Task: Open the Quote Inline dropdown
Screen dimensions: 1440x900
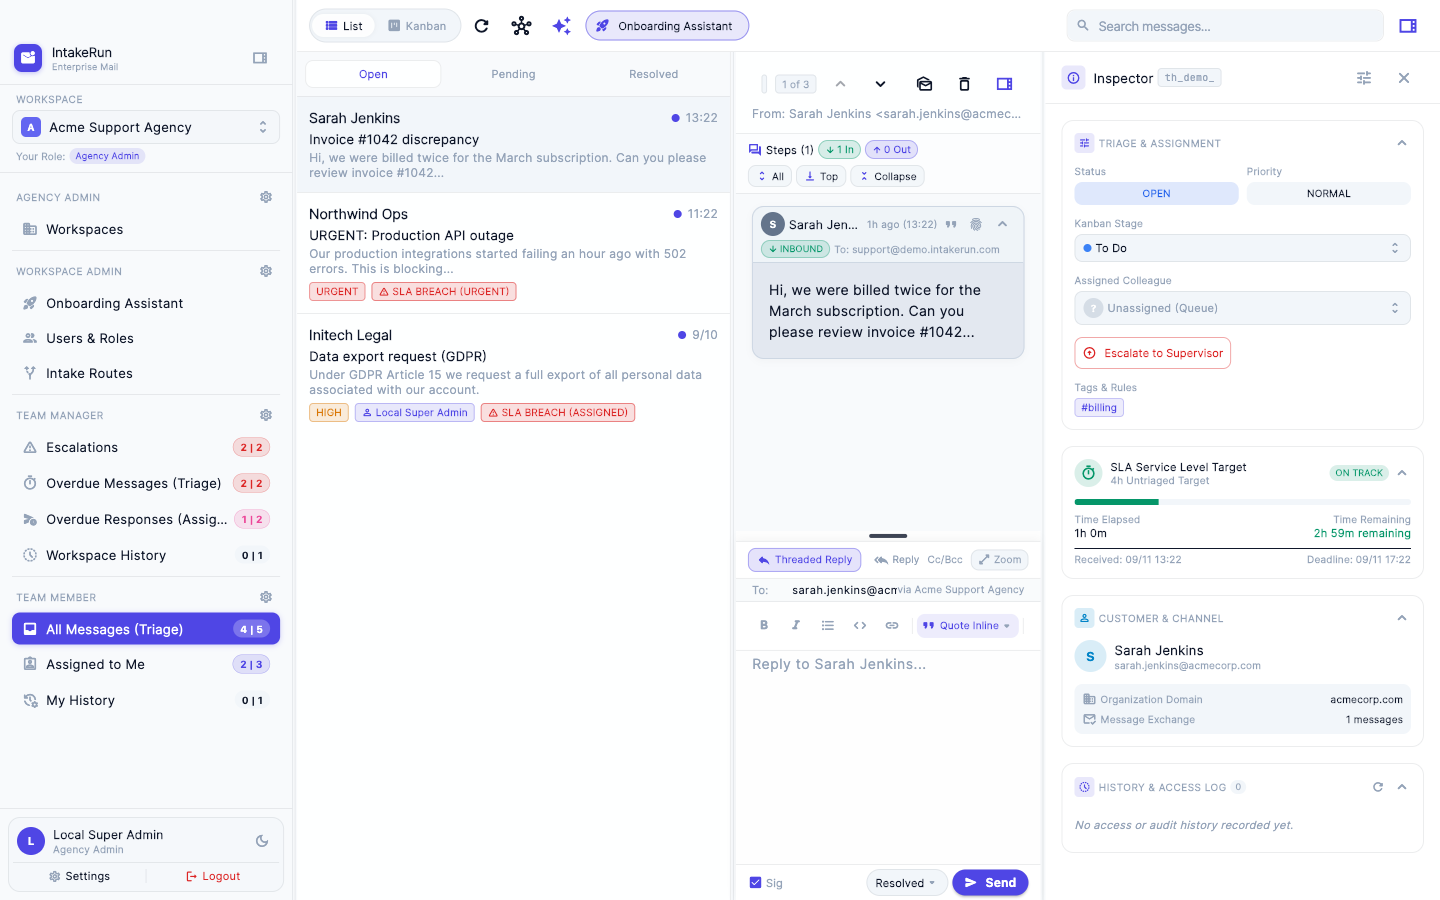Action: tap(967, 625)
